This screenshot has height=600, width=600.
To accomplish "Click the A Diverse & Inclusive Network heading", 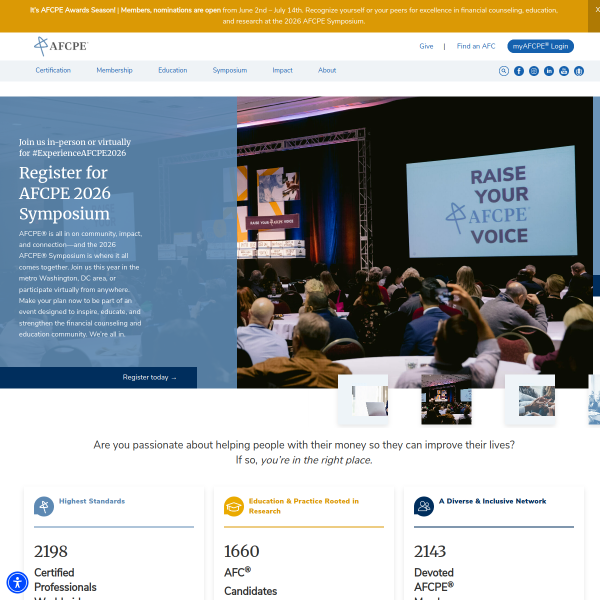I will [492, 501].
